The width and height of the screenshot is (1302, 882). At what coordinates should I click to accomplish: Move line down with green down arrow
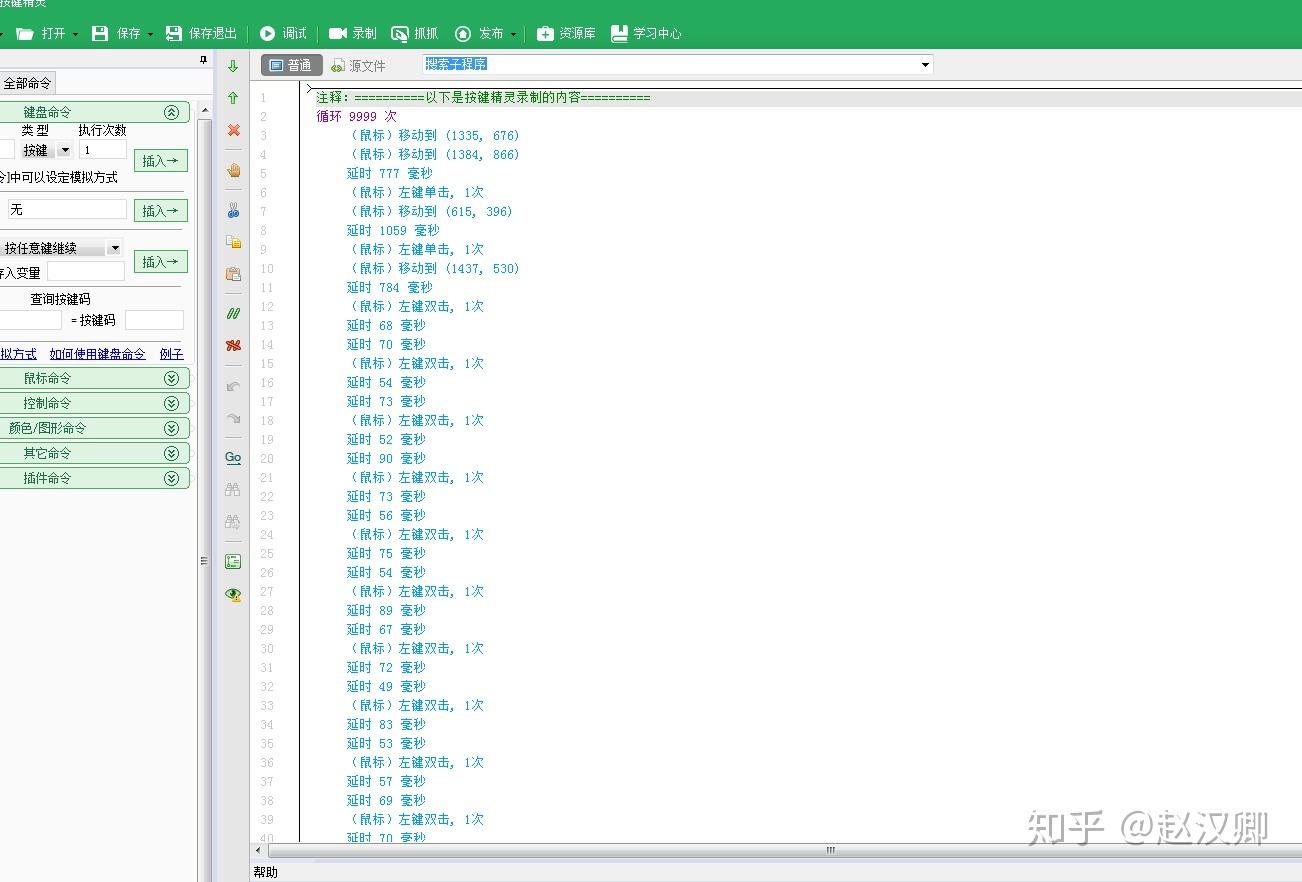pos(233,66)
